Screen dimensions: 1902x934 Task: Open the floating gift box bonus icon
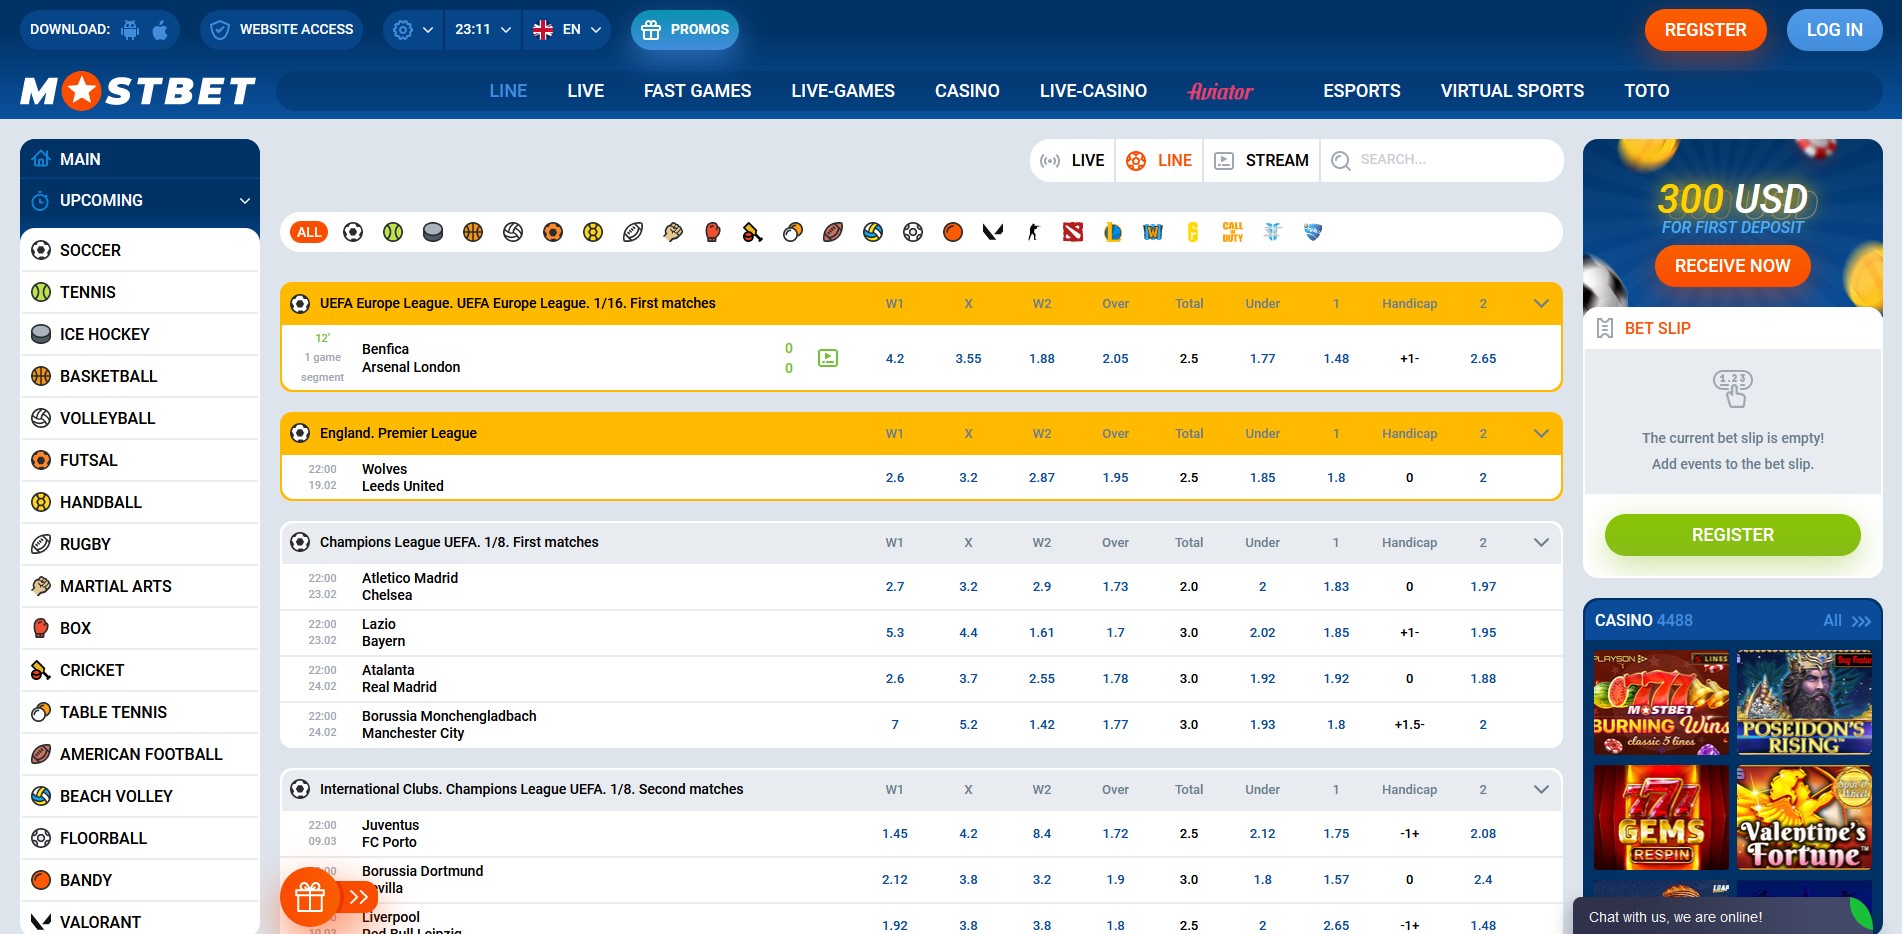[310, 897]
